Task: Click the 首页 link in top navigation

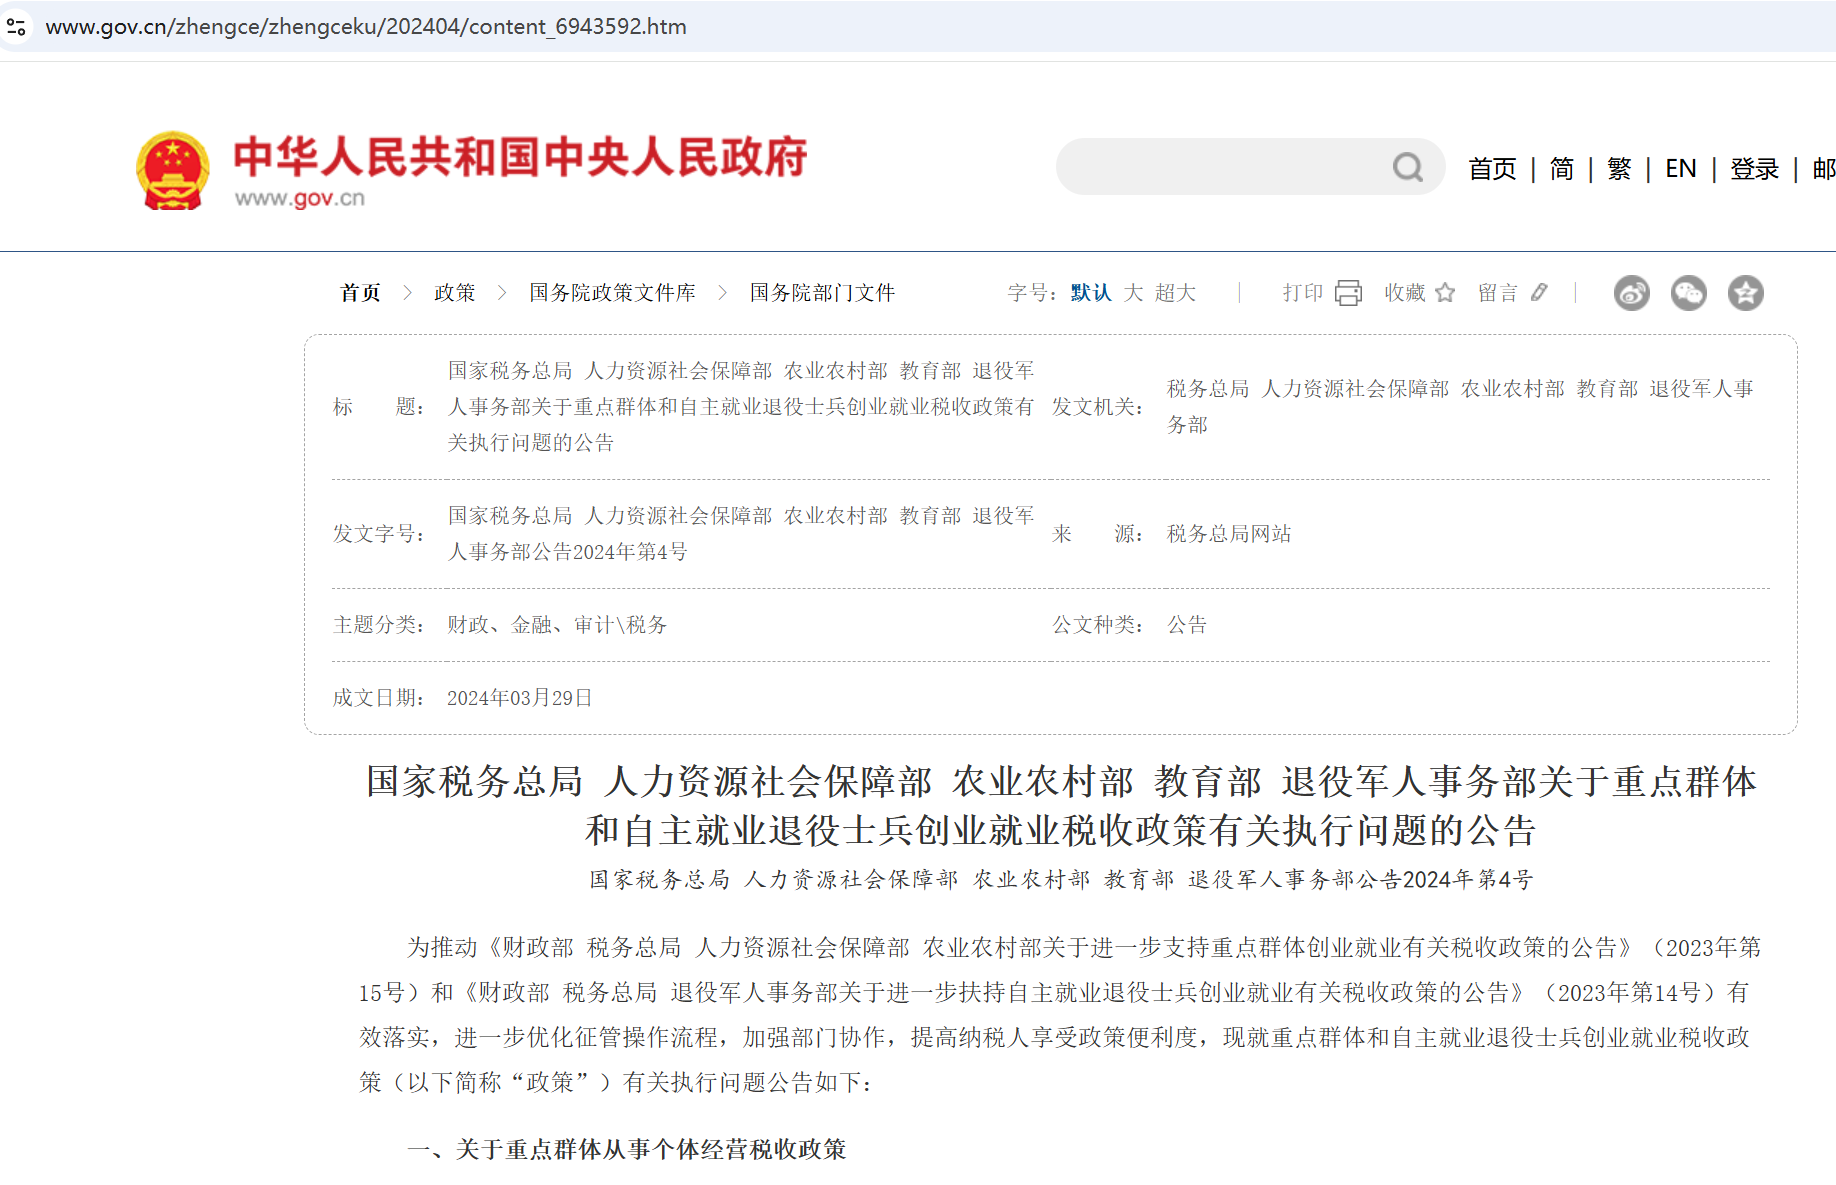Action: (x=1492, y=169)
